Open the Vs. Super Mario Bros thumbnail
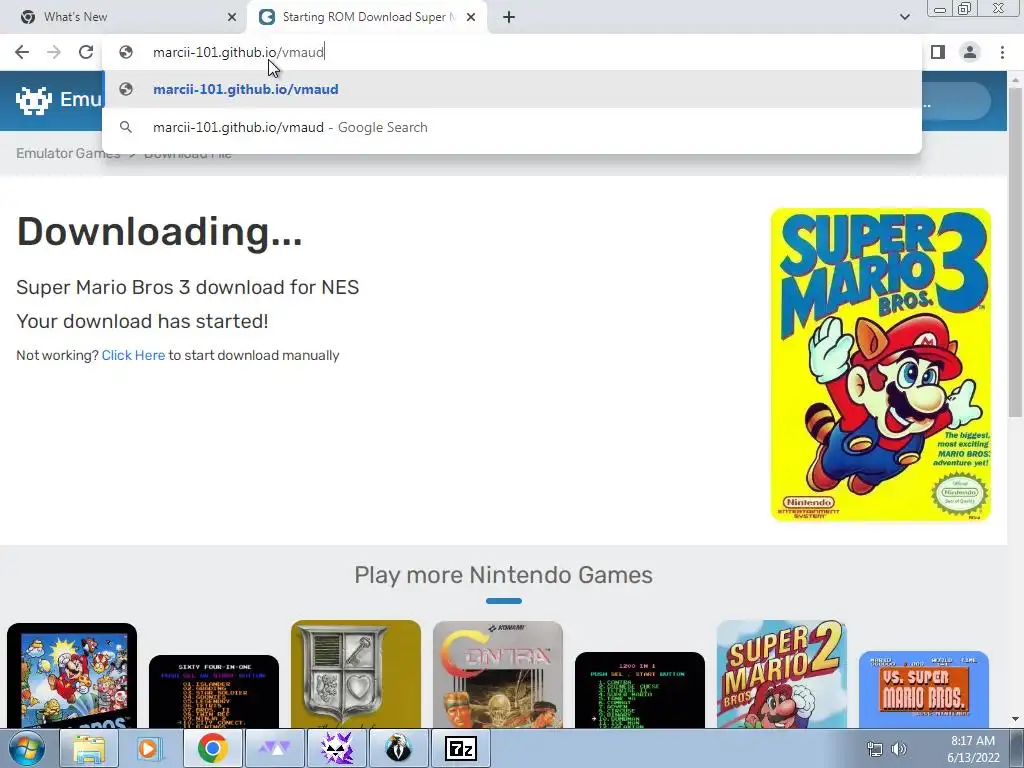The height and width of the screenshot is (768, 1024). (x=923, y=690)
